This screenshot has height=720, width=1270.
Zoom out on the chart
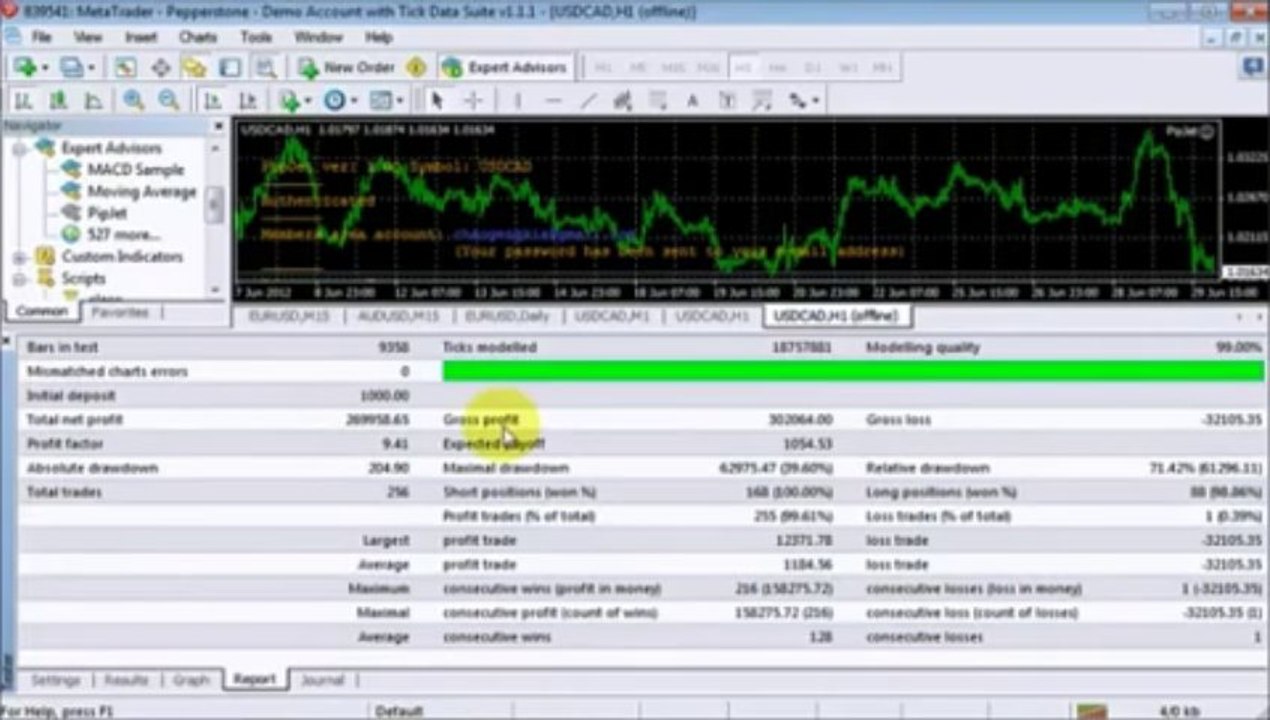168,100
